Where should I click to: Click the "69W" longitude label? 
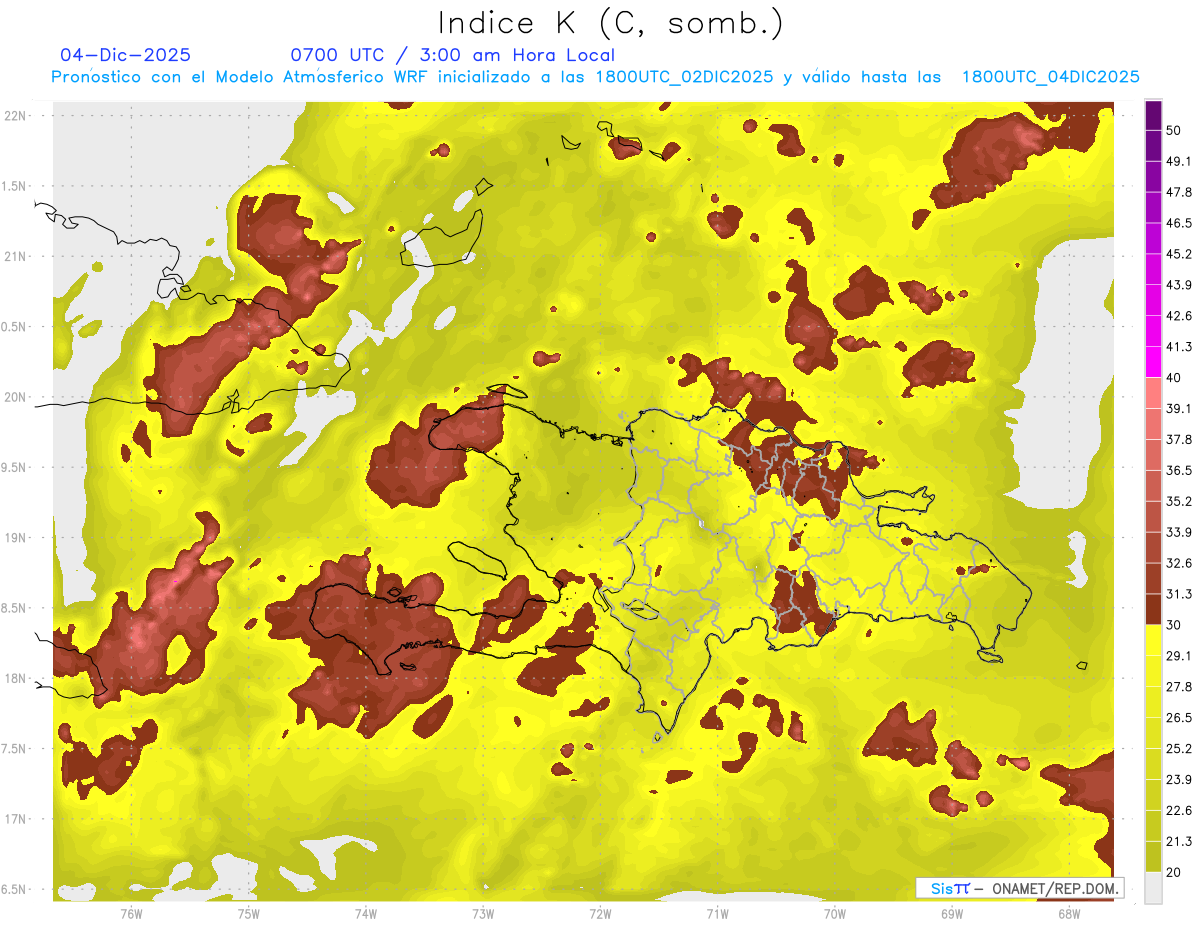[952, 913]
